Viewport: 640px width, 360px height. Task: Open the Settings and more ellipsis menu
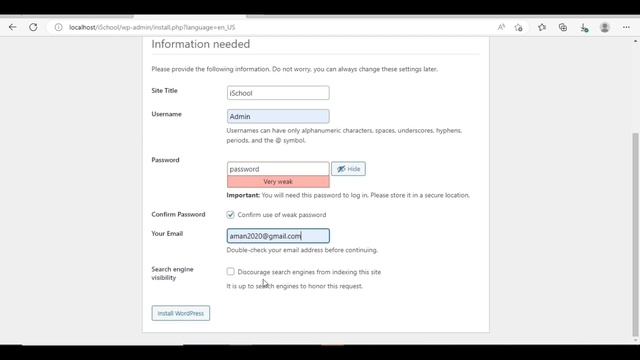tap(626, 27)
